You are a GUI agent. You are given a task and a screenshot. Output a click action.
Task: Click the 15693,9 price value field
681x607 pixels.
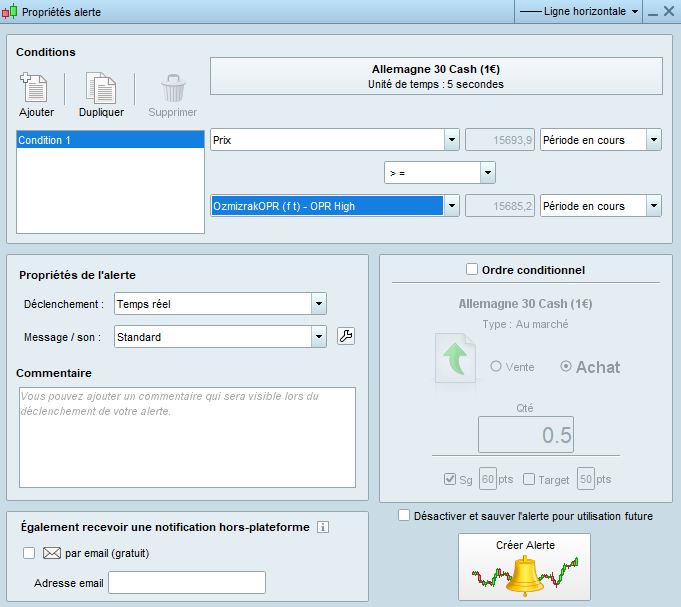(x=499, y=140)
